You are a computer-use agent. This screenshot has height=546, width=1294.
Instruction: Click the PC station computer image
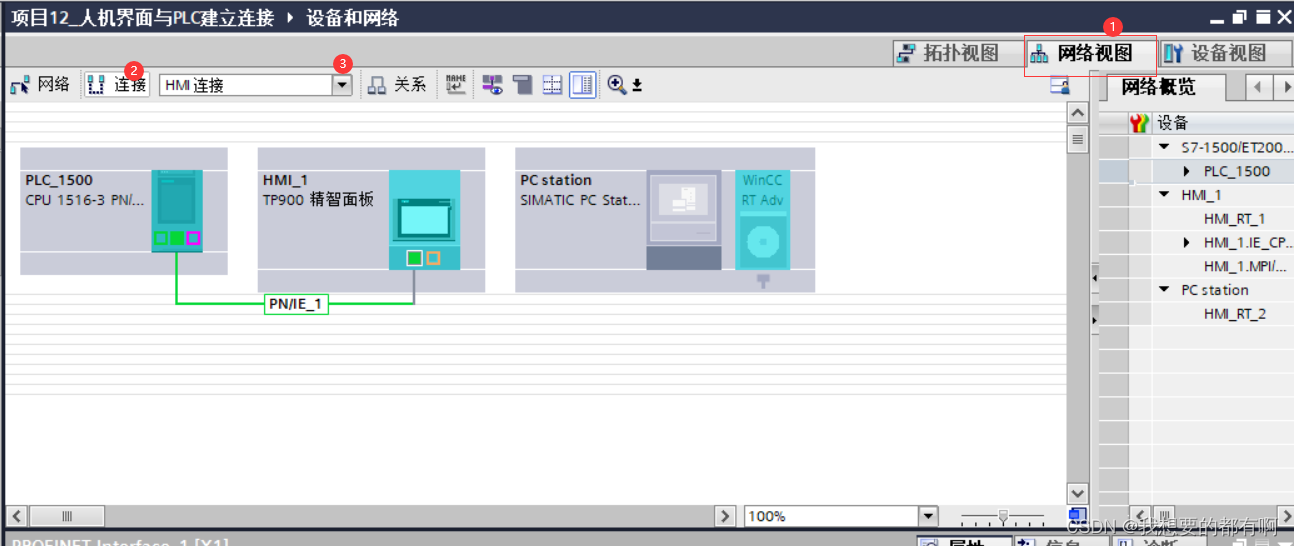[x=683, y=219]
